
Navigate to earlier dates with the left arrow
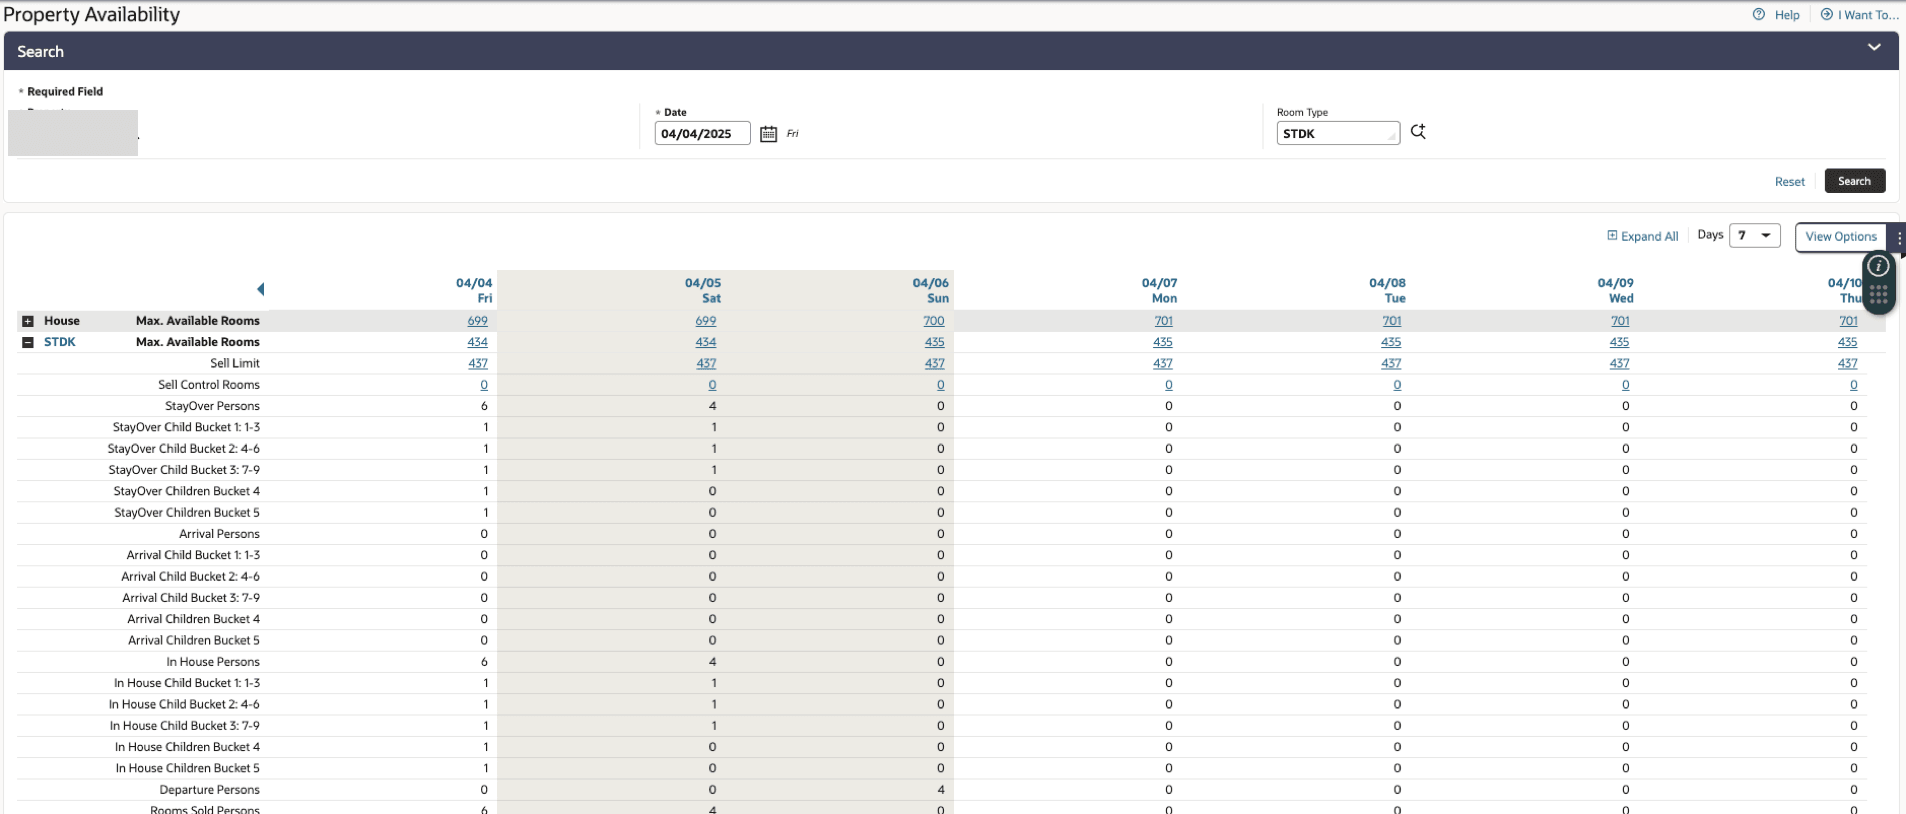(x=260, y=289)
